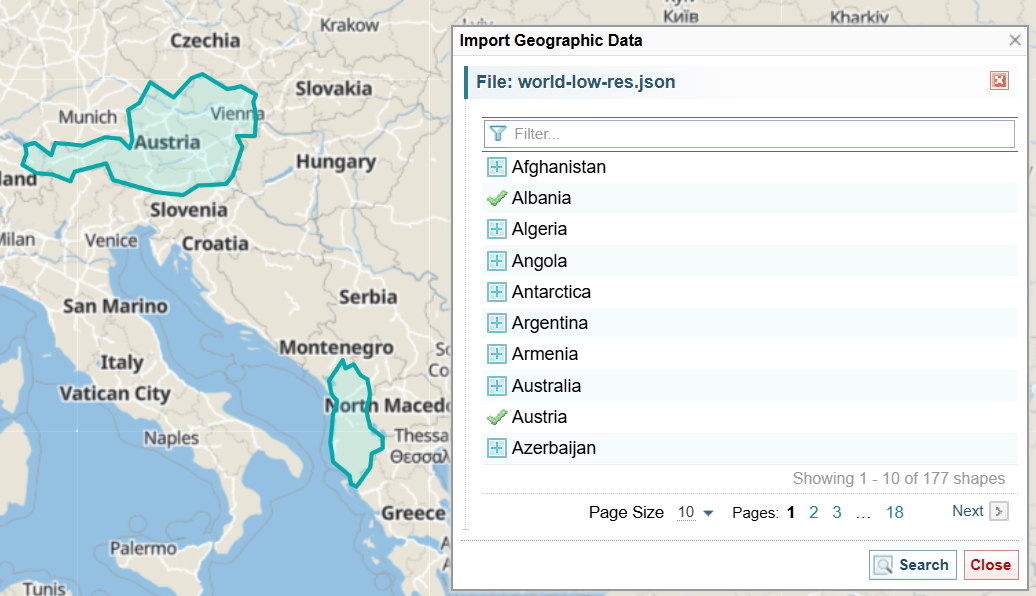Add Afghanistan shape using plus icon
This screenshot has width=1036, height=596.
pyautogui.click(x=496, y=167)
